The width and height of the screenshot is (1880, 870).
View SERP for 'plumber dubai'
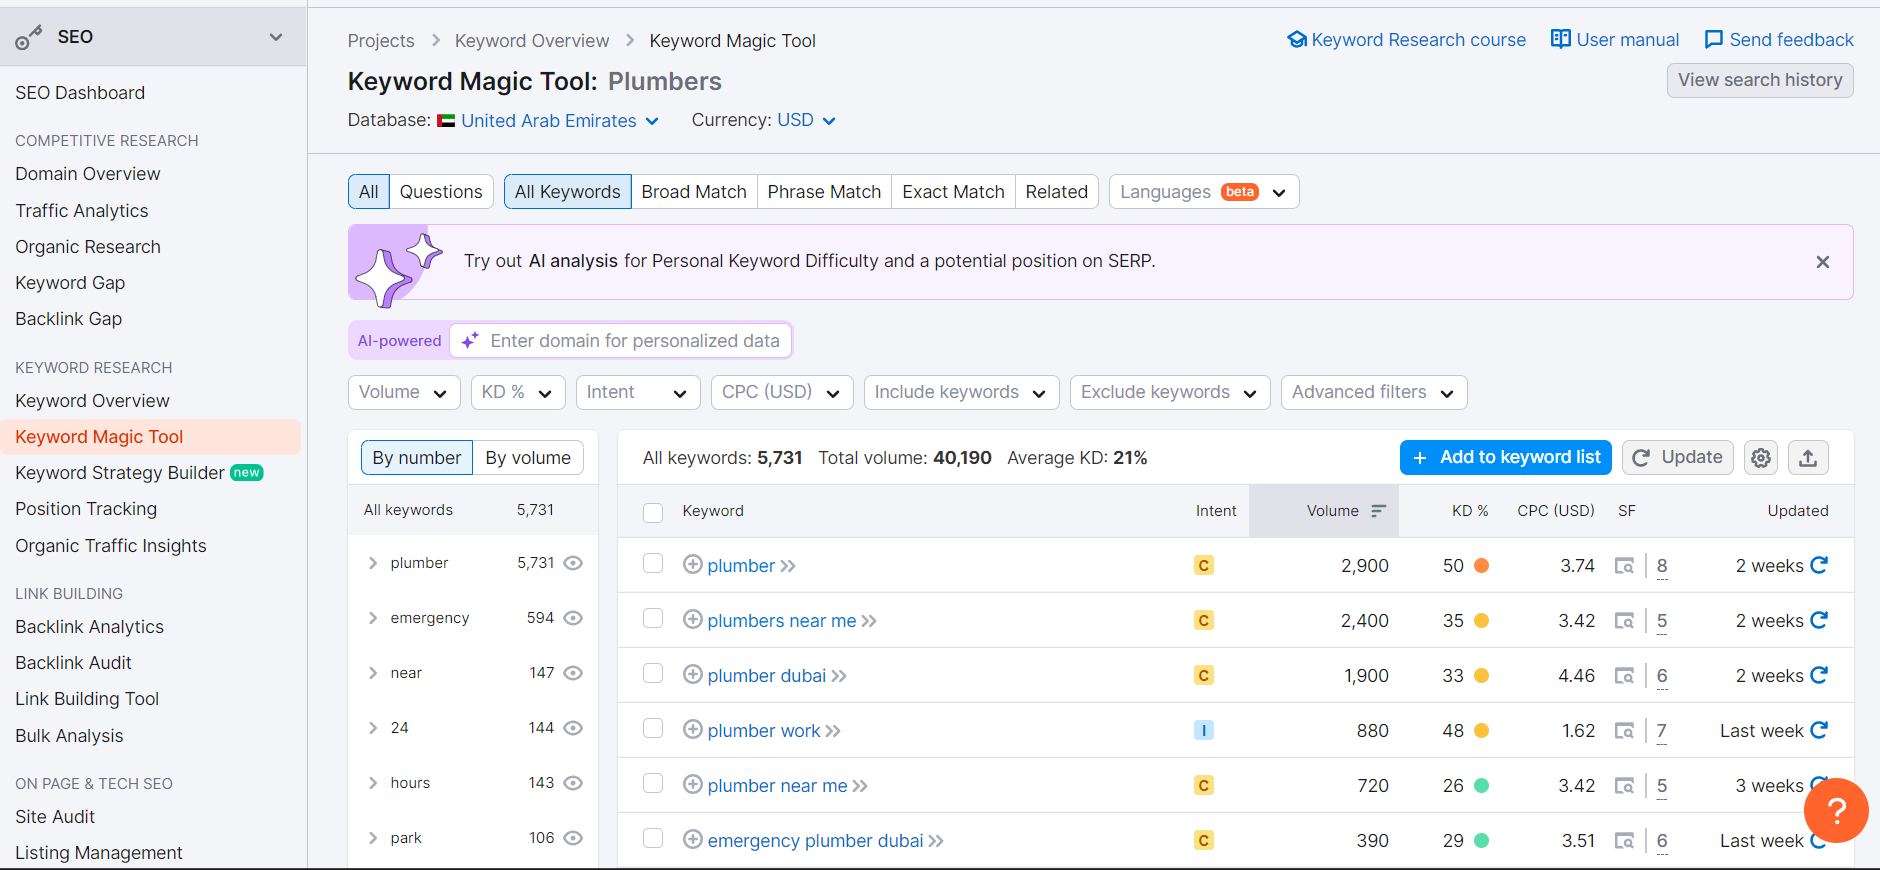[x=1625, y=676]
